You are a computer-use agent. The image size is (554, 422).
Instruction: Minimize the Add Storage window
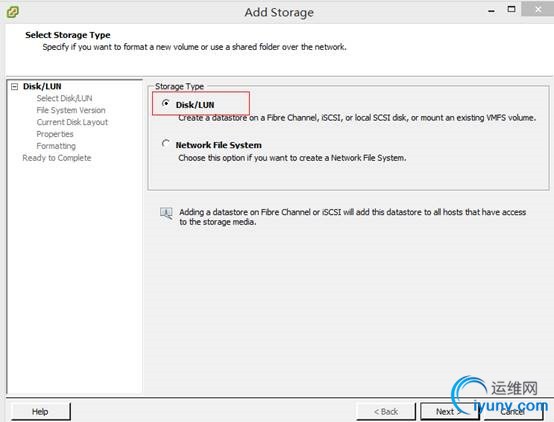(x=491, y=11)
